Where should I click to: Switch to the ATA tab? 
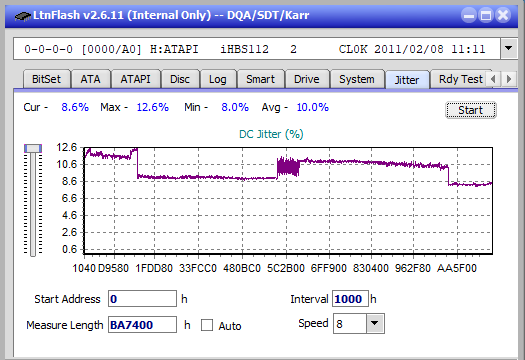(x=90, y=79)
